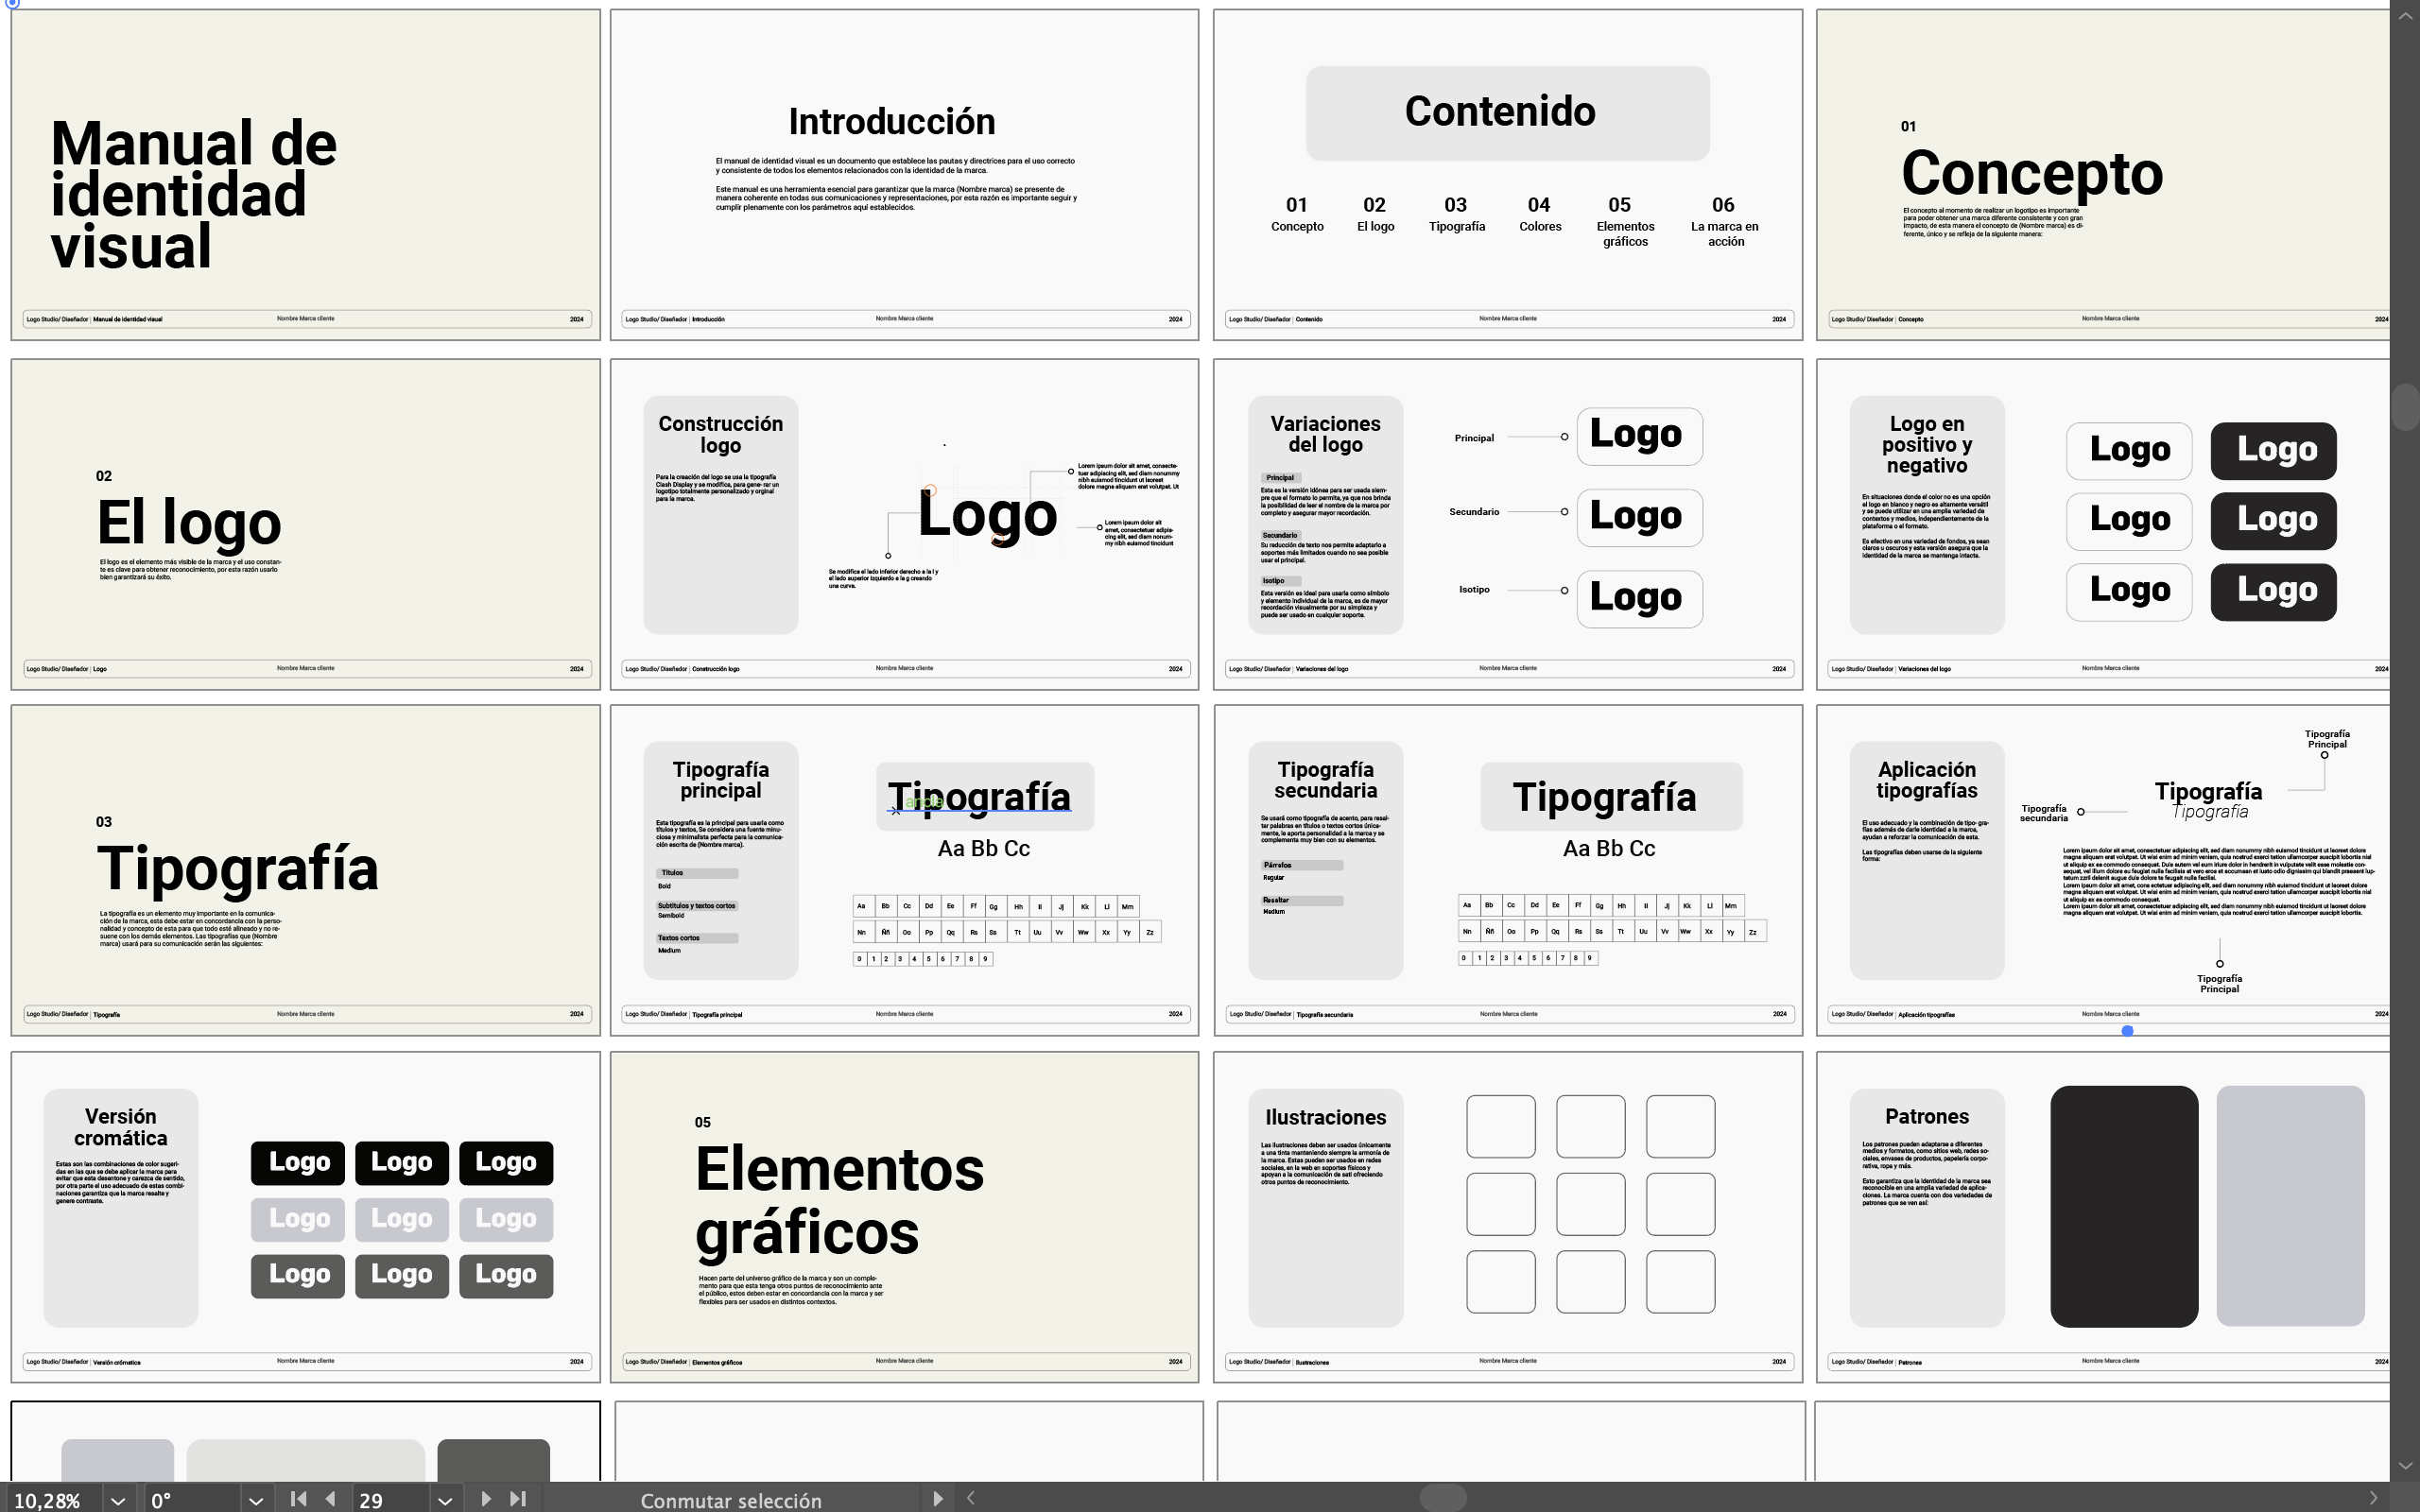Jump to the last artboard
The width and height of the screenshot is (2420, 1512).
coord(519,1498)
